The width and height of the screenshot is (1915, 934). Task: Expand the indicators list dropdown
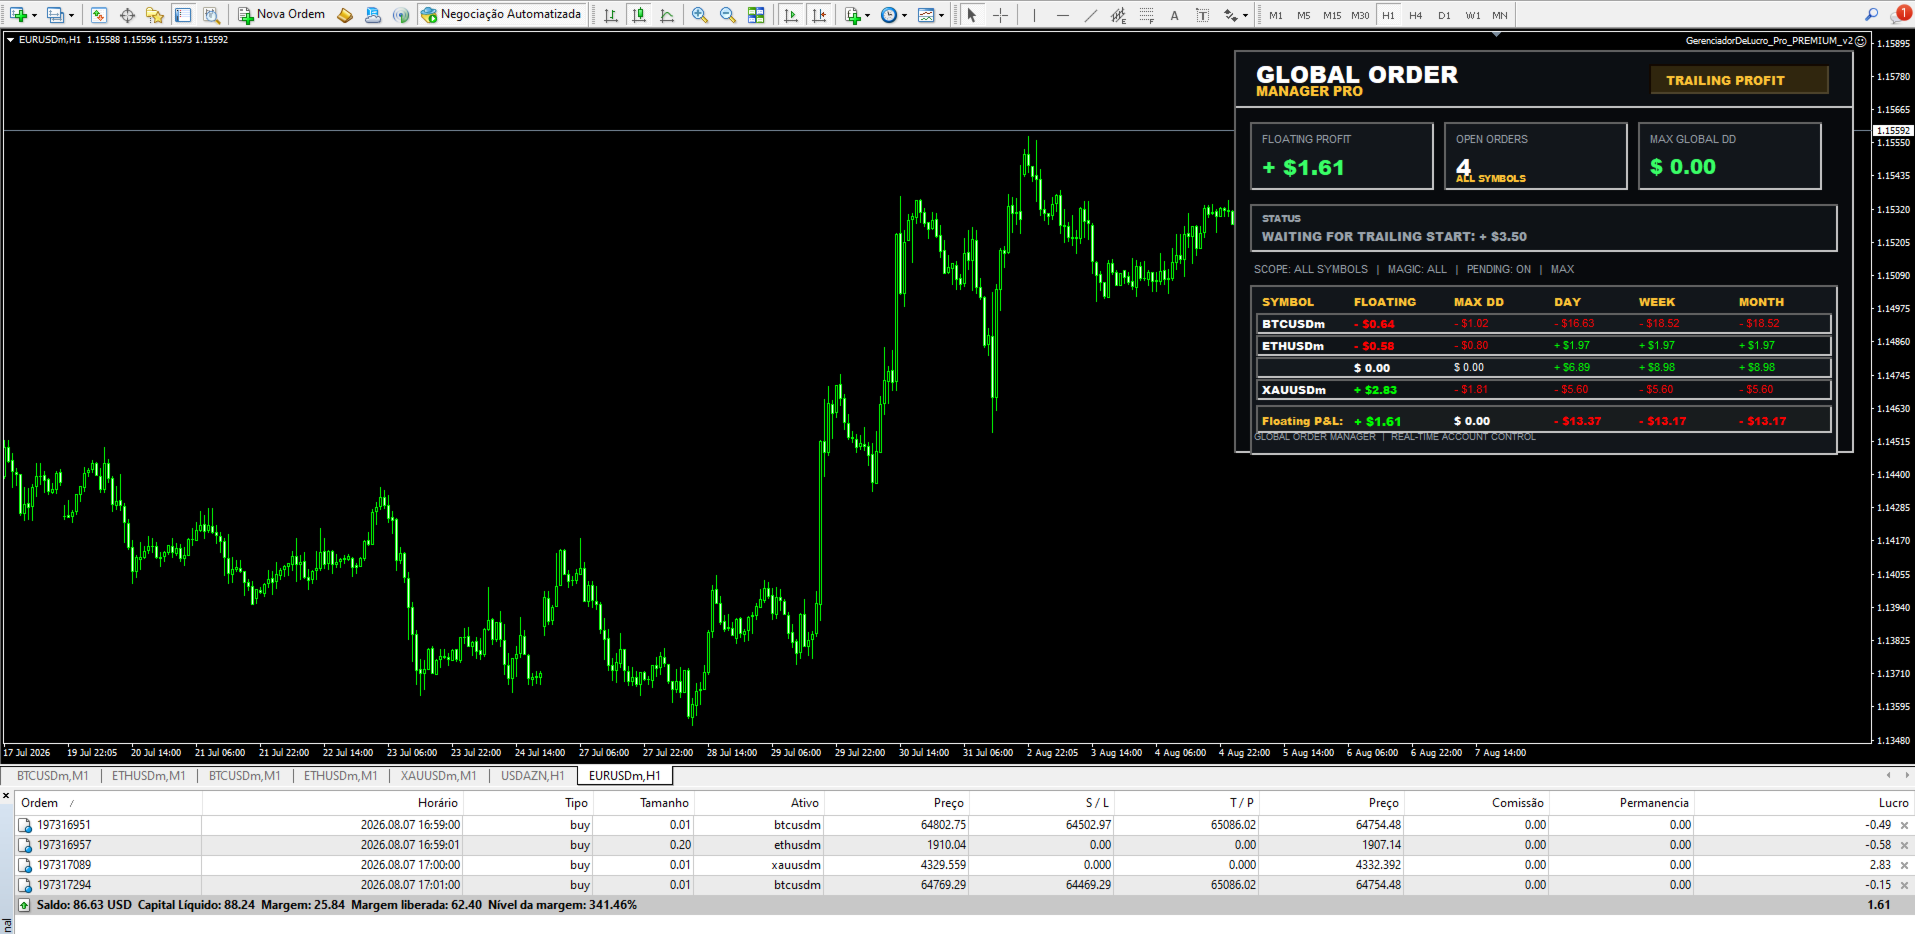[867, 16]
